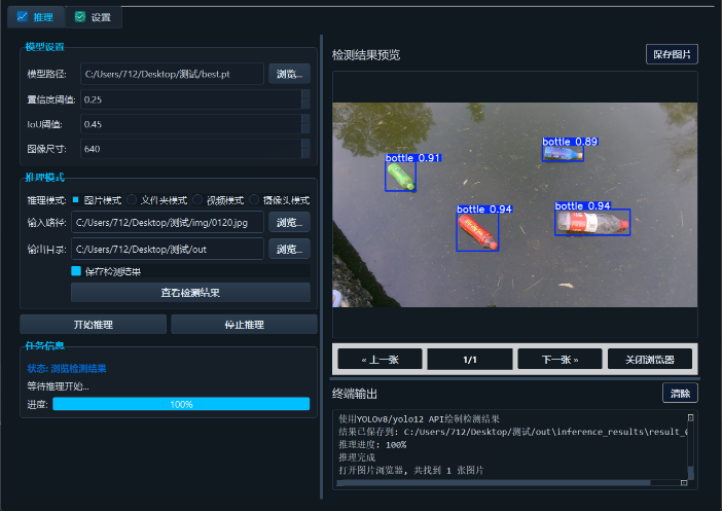Viewport: 722px width, 511px height.
Task: Click the 100% progress bar
Action: 181,404
